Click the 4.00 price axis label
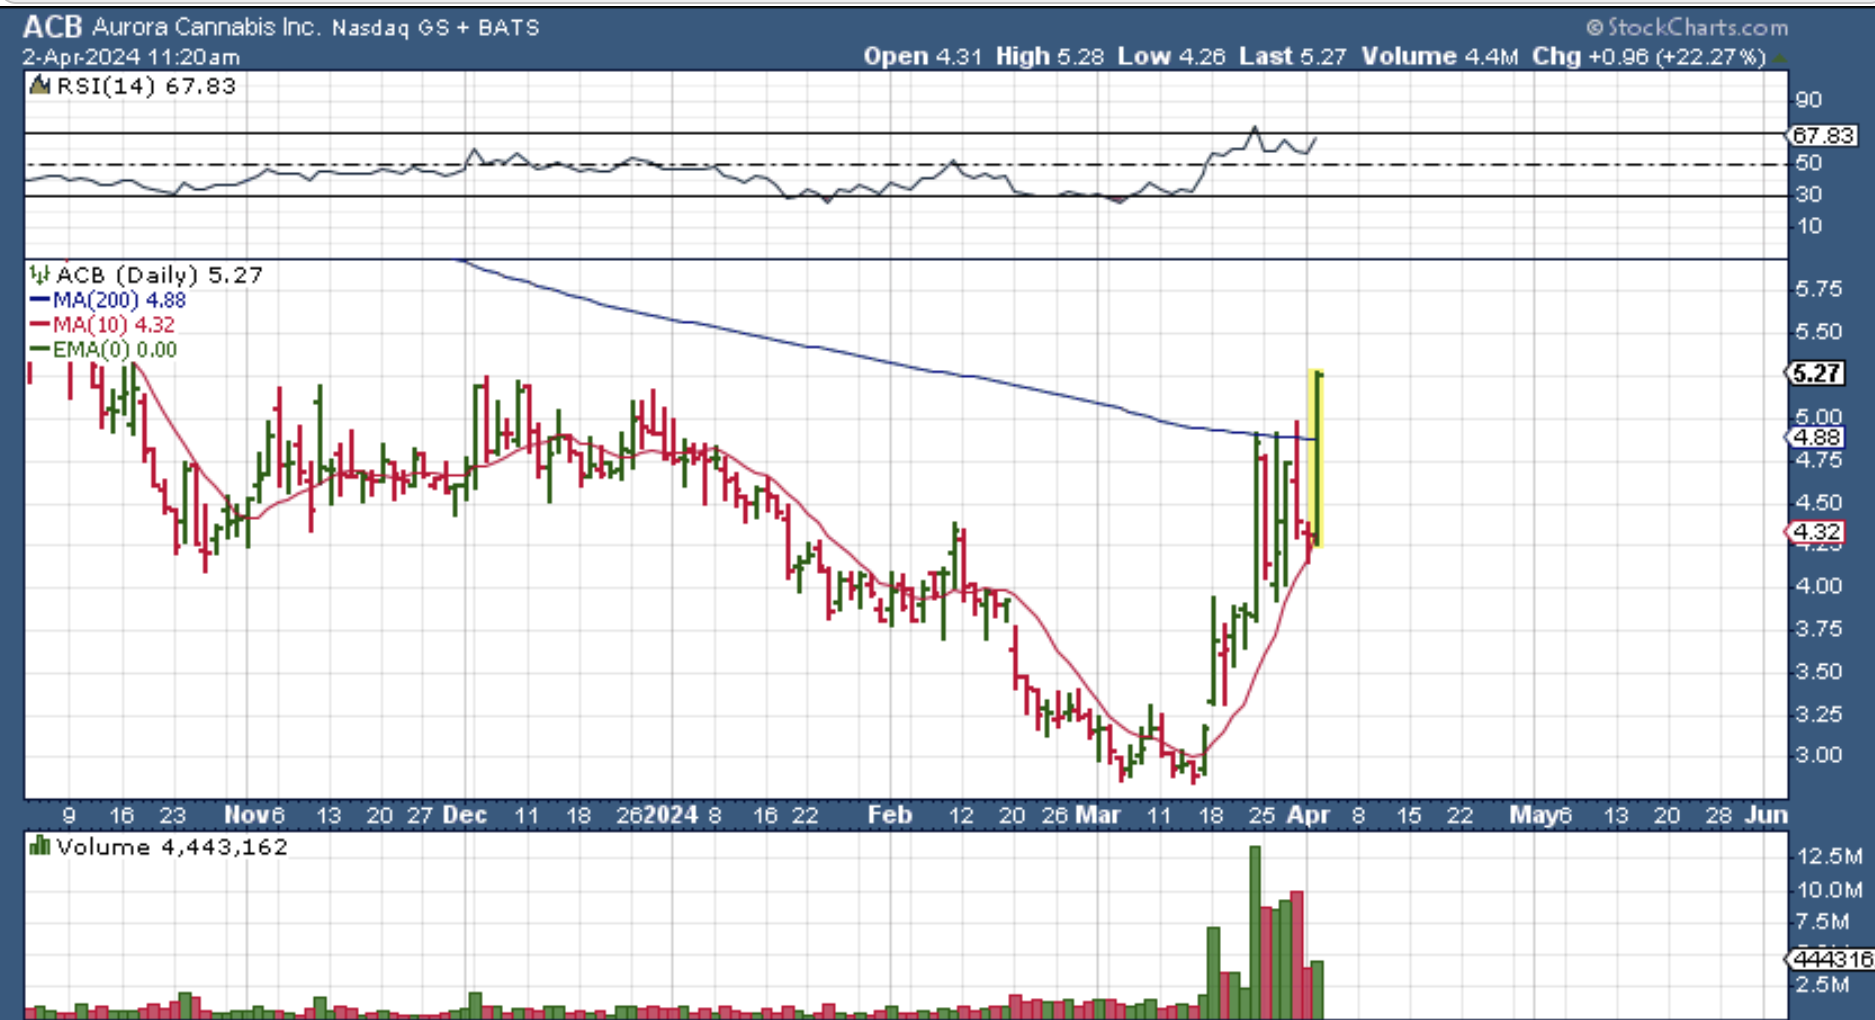 1819,586
